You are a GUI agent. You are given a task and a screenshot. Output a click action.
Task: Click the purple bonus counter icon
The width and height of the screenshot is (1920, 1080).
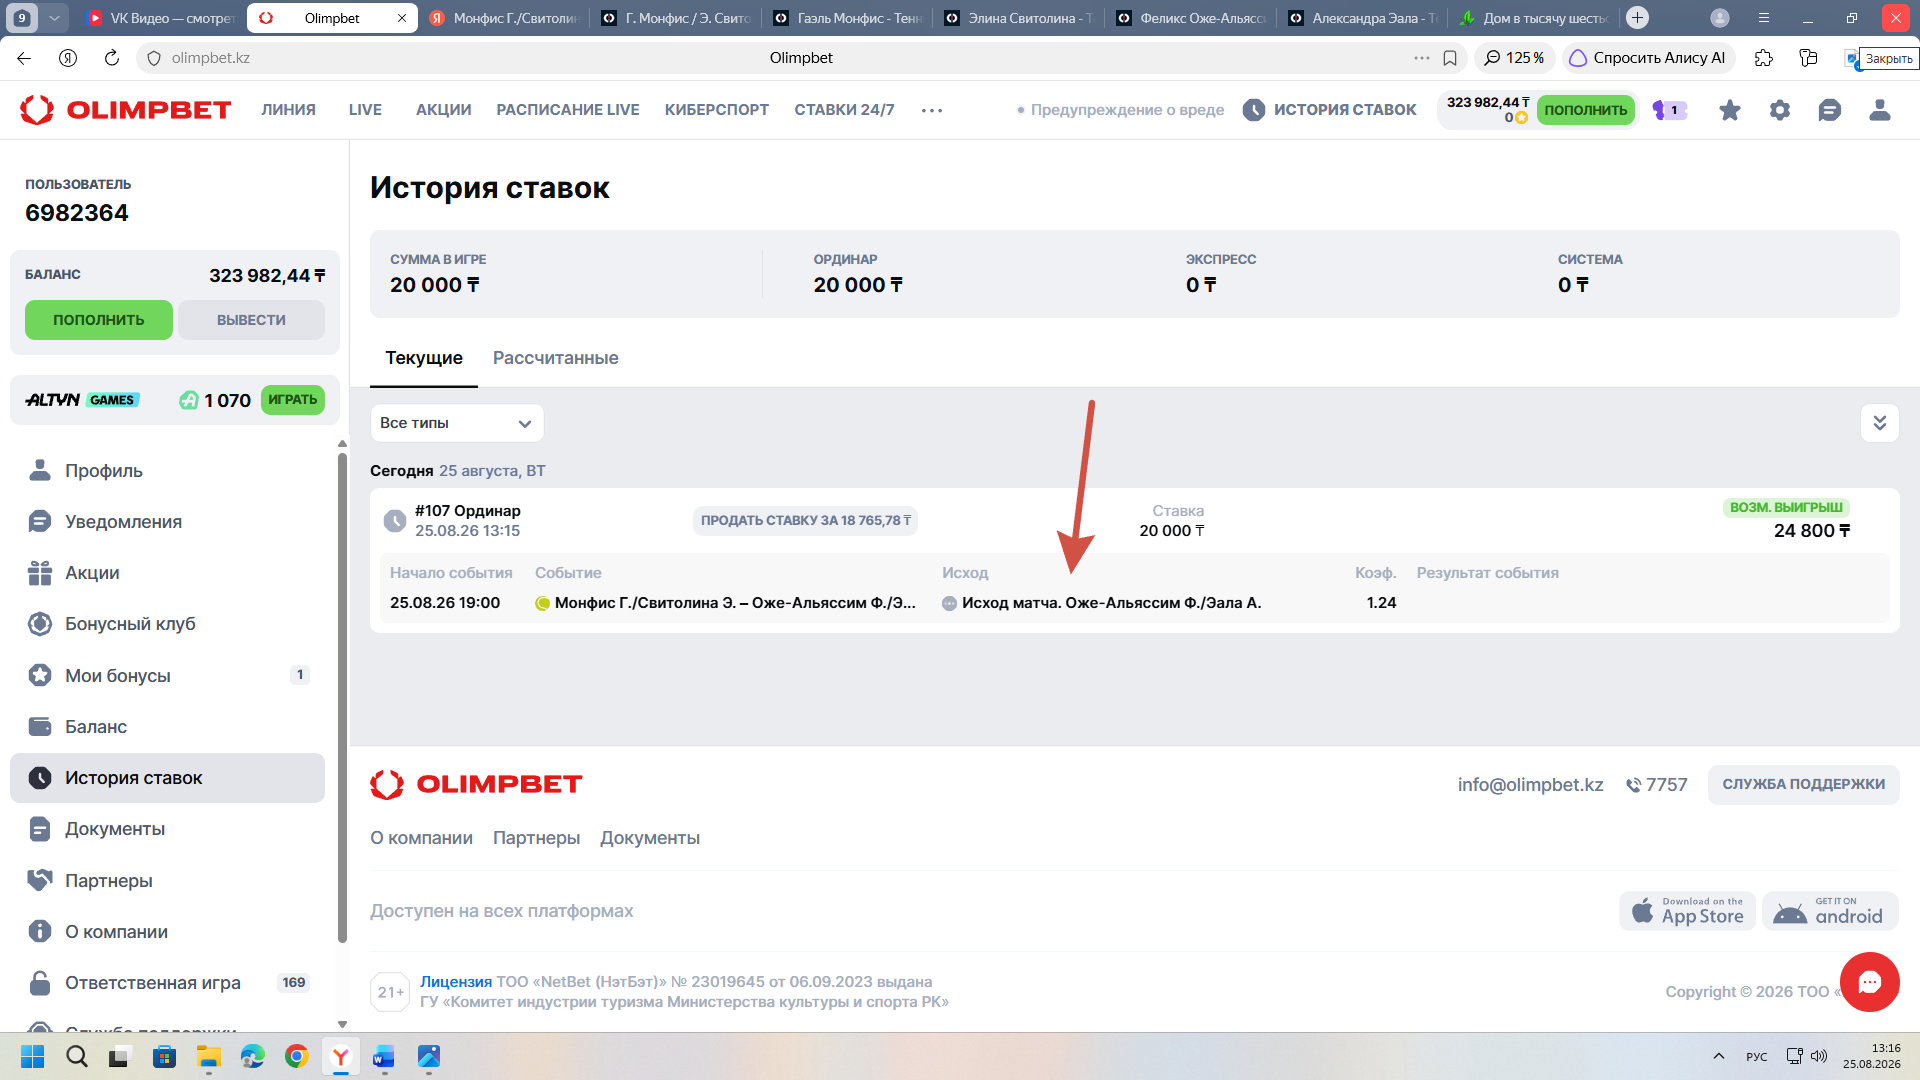(x=1669, y=110)
